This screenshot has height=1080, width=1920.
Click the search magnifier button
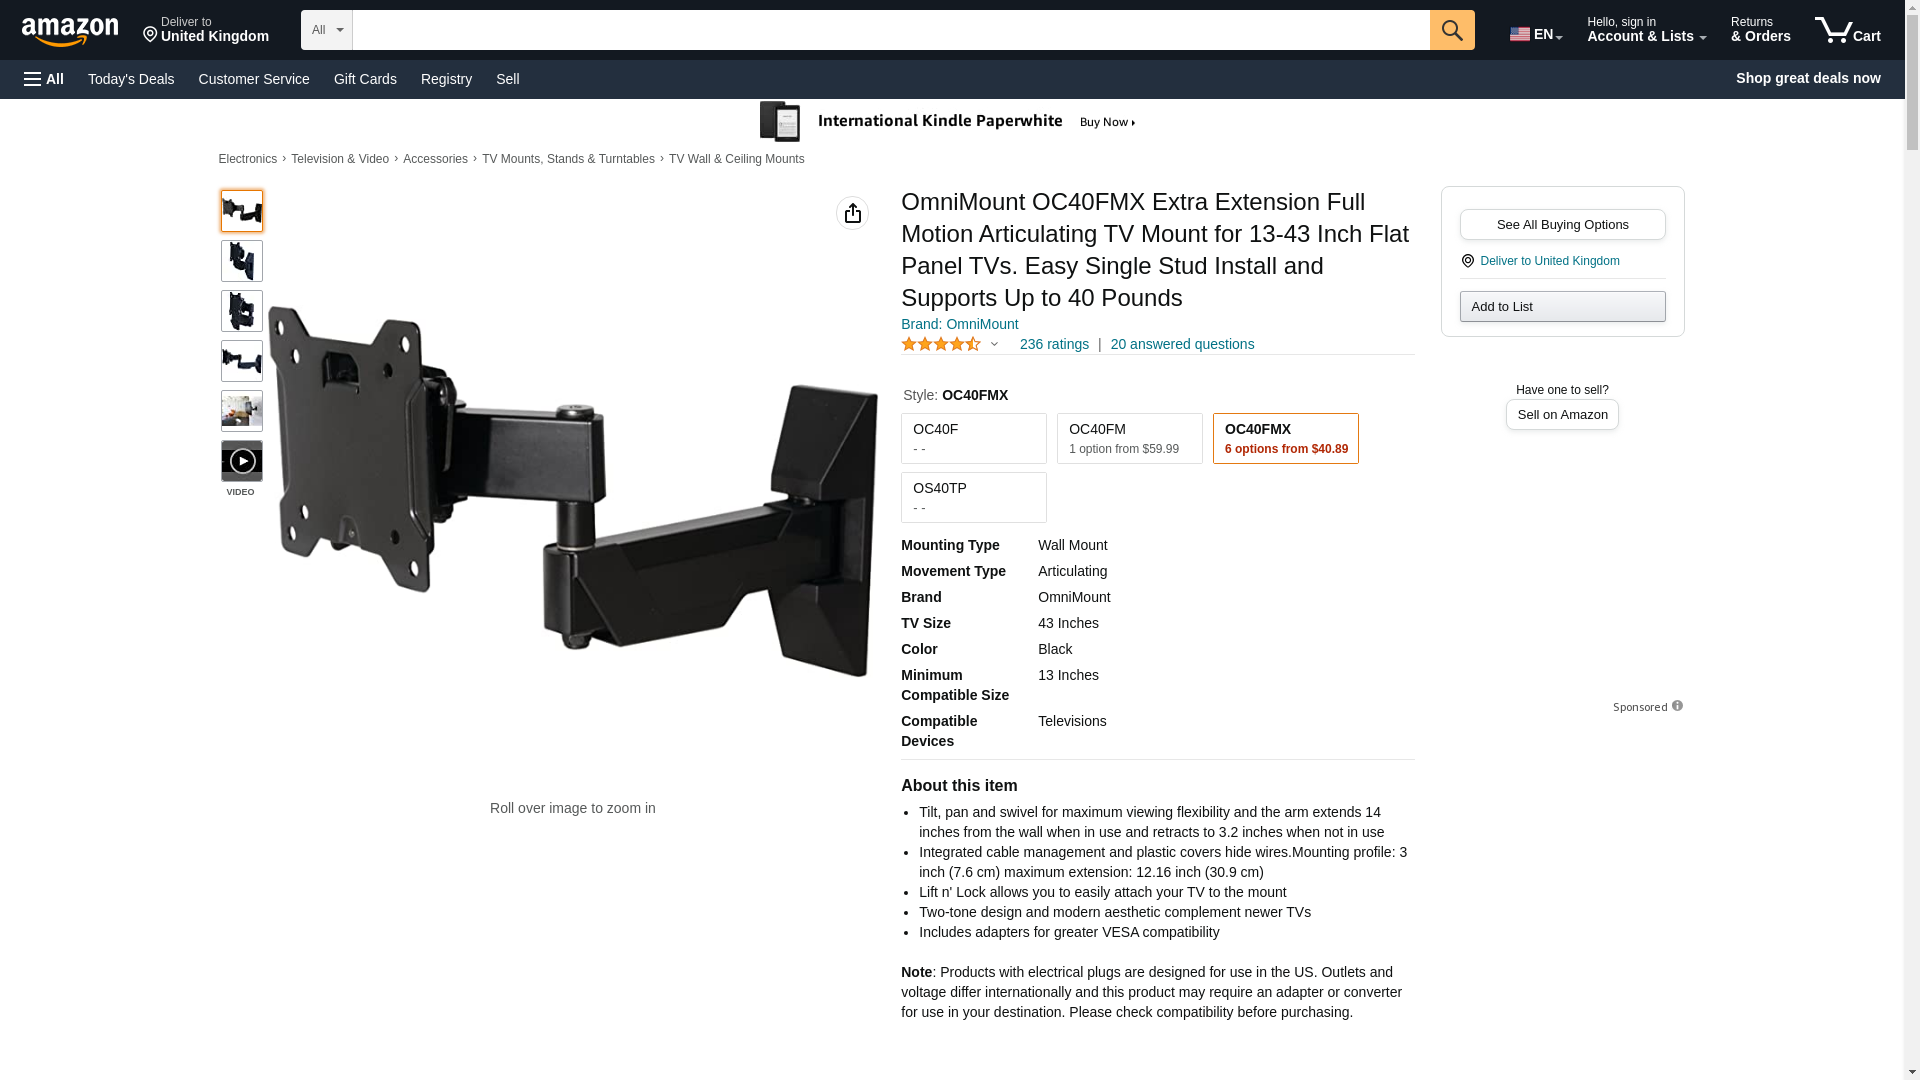pyautogui.click(x=1452, y=30)
